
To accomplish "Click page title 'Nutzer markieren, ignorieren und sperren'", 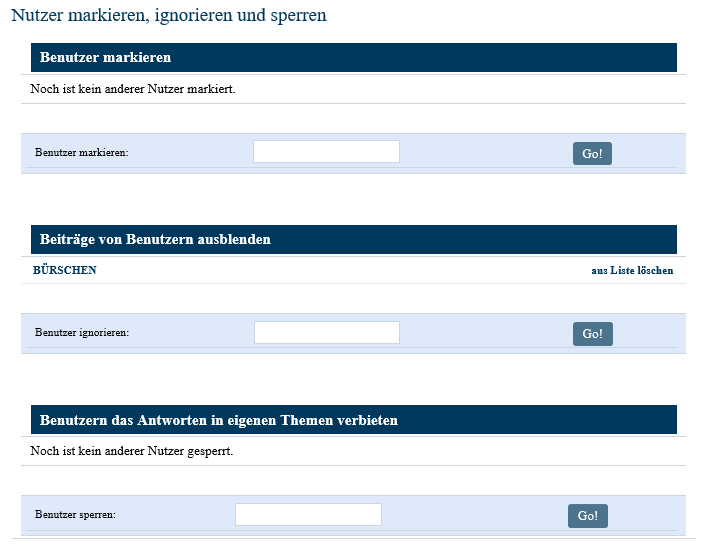I will click(168, 16).
